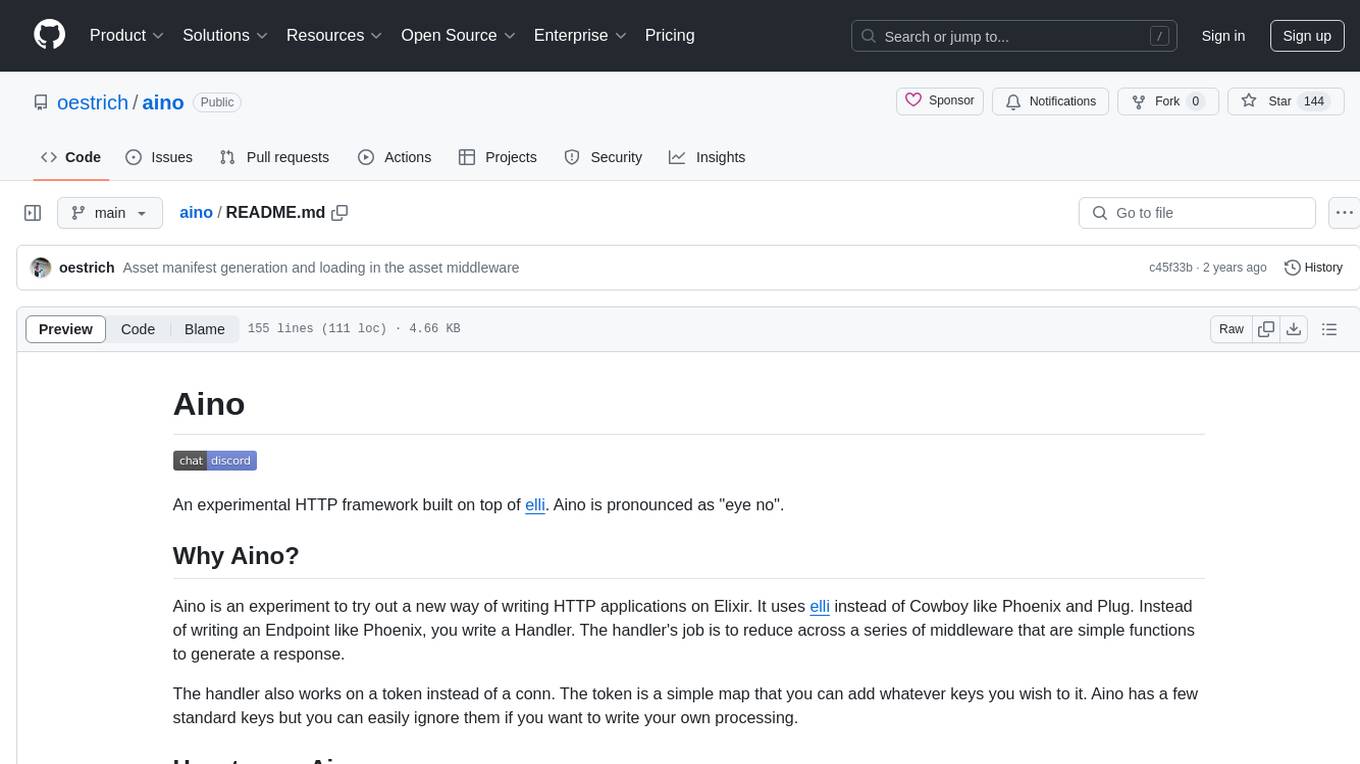Expand the Enterprise menu
The height and width of the screenshot is (764, 1360).
[x=580, y=35]
